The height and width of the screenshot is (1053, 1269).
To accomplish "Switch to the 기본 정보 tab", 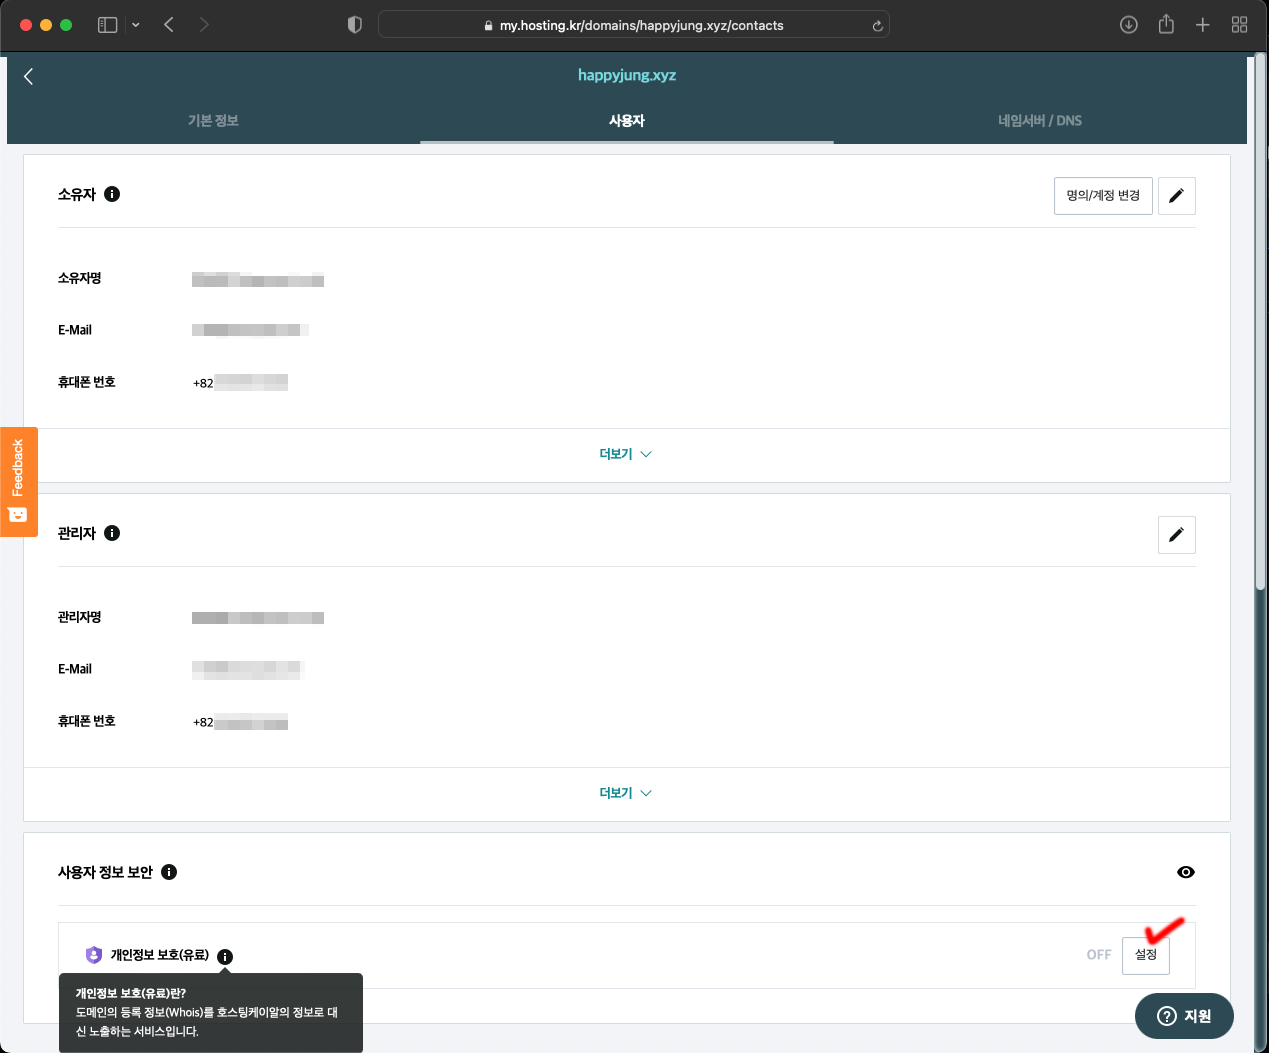I will tap(213, 121).
